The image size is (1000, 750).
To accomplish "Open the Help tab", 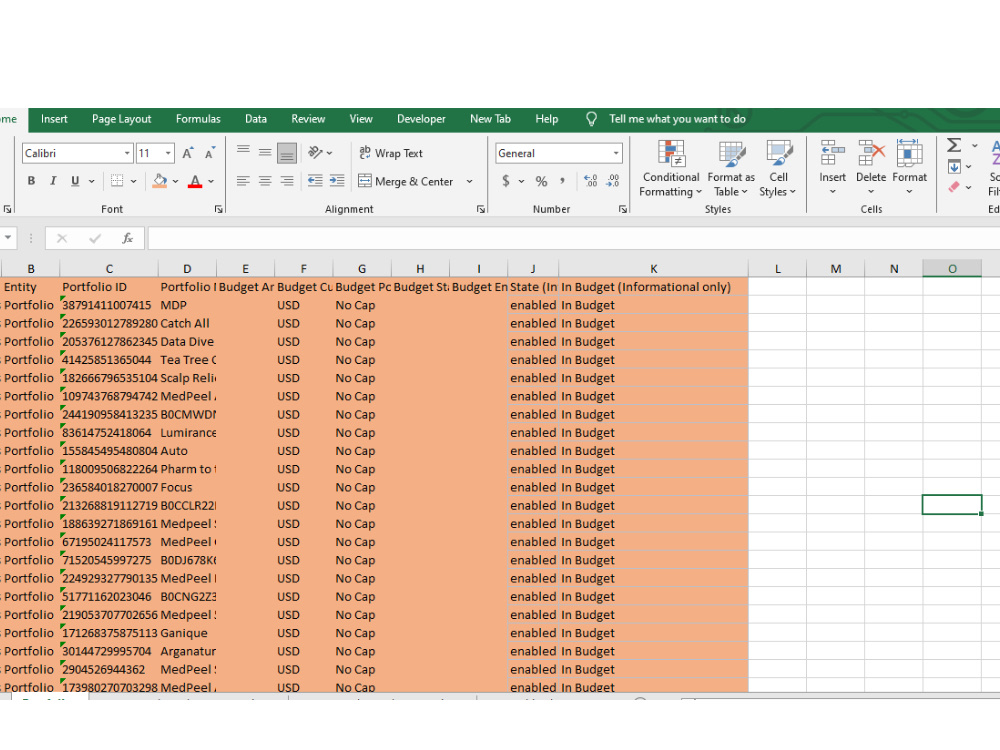I will (547, 119).
